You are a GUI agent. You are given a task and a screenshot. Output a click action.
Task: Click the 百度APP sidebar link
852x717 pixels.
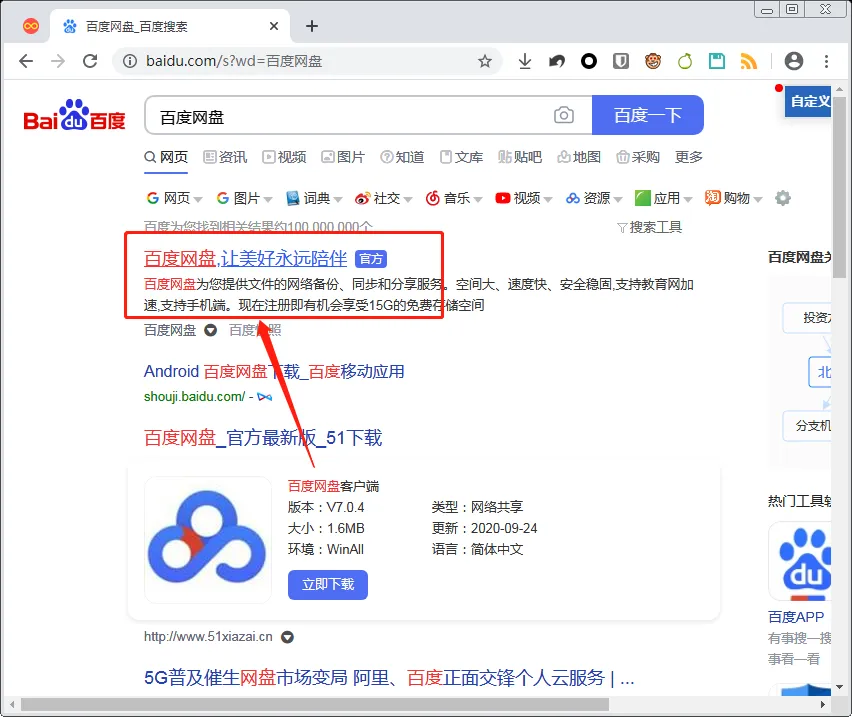(x=795, y=617)
